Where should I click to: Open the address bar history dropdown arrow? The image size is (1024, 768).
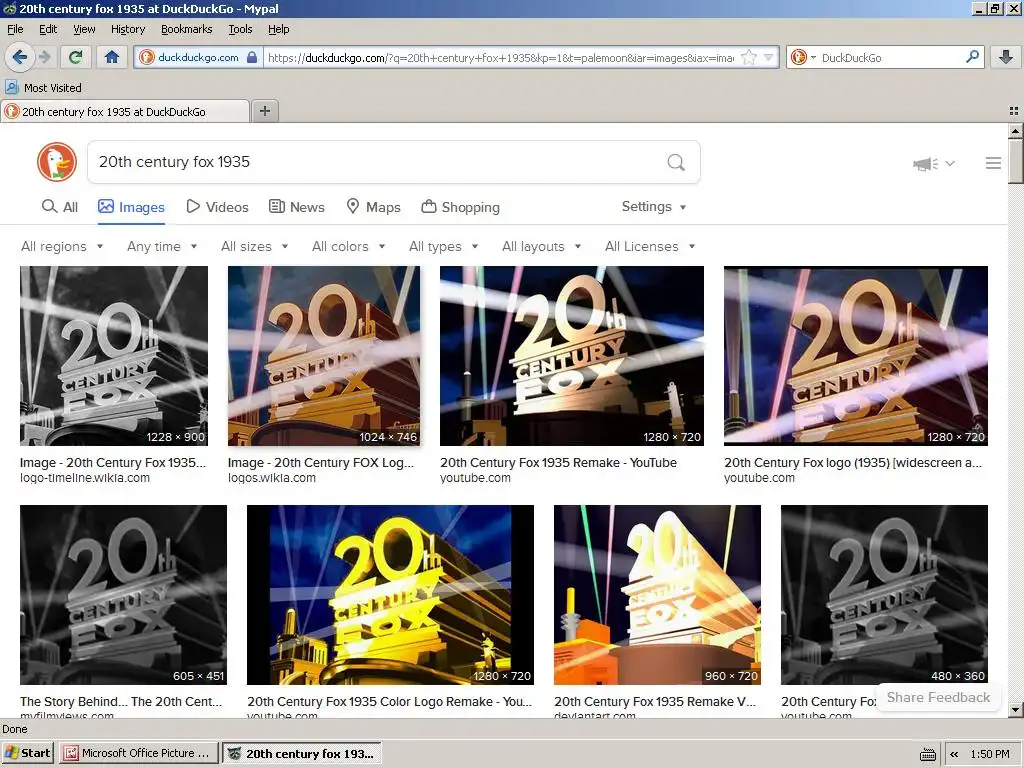pos(769,57)
